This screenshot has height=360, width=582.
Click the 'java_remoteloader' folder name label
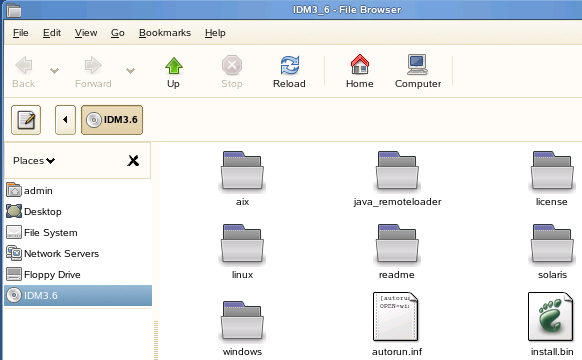coord(397,202)
